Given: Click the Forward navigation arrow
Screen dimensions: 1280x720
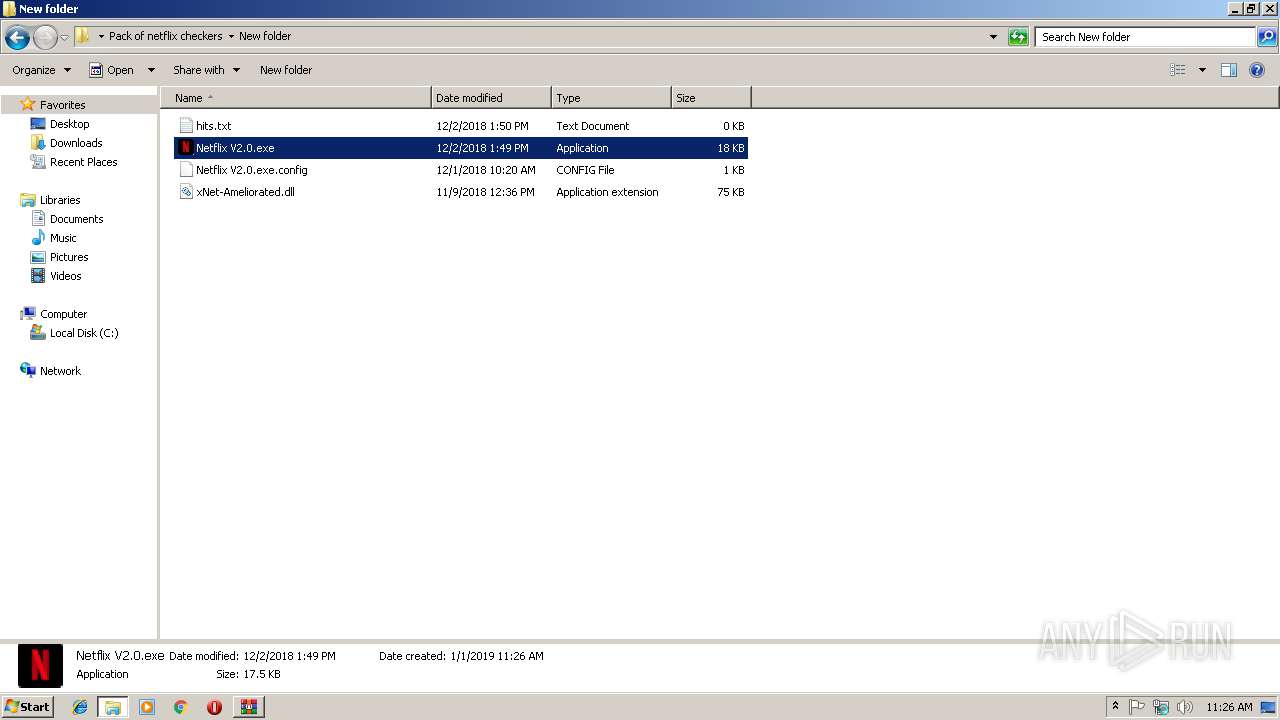Looking at the screenshot, I should (45, 38).
